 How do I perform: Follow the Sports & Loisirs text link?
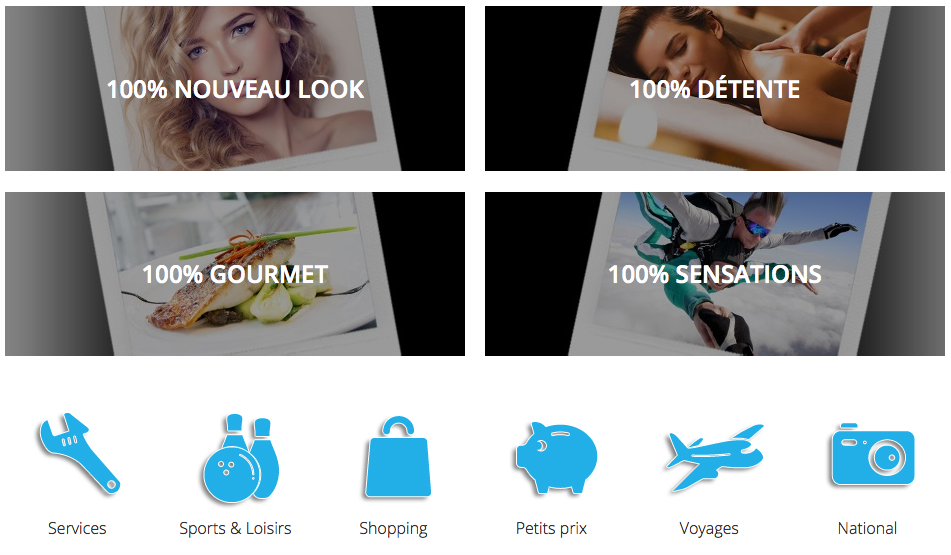tap(235, 528)
